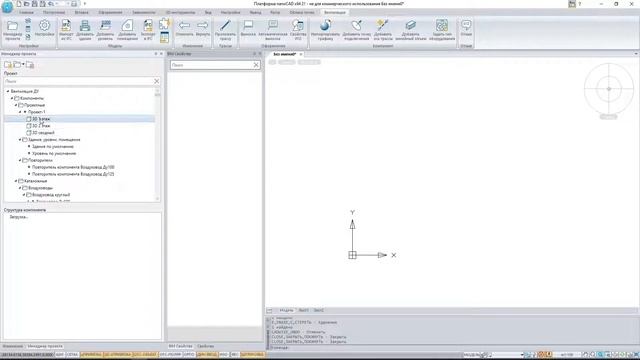Toggle ДИН-ВВОД in the status bar

tap(207, 355)
